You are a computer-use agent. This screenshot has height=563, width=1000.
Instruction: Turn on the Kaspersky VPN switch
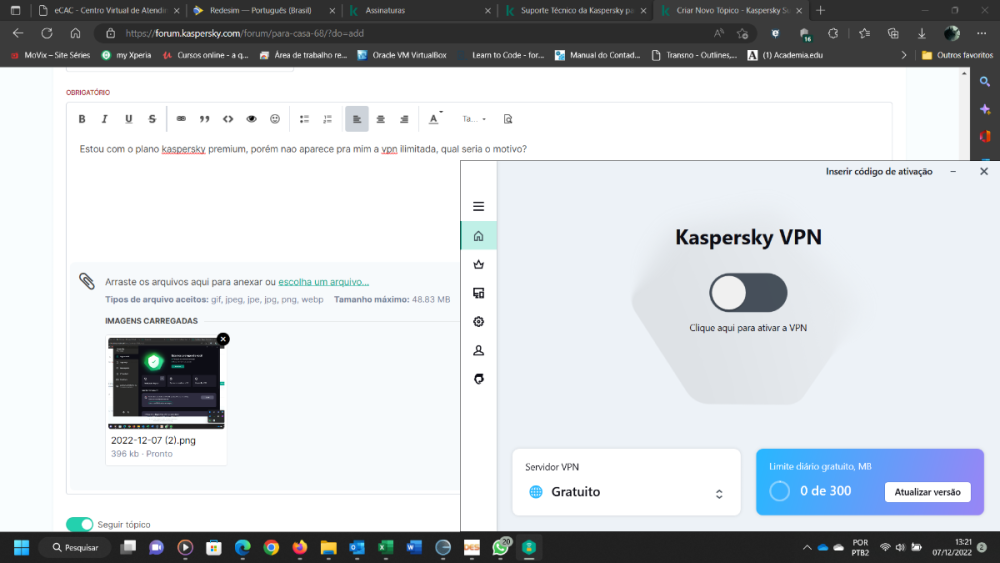pos(748,293)
